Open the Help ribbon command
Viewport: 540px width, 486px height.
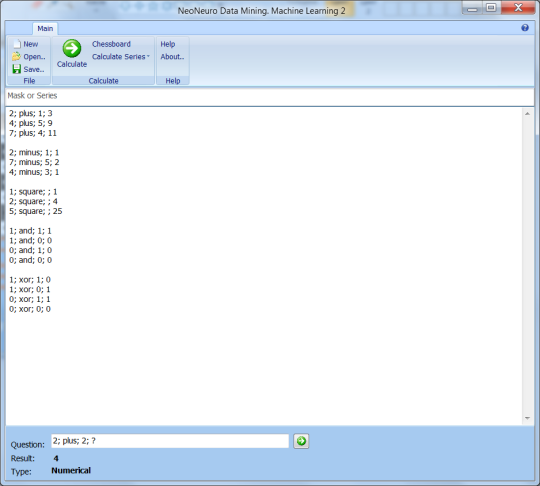tap(168, 44)
